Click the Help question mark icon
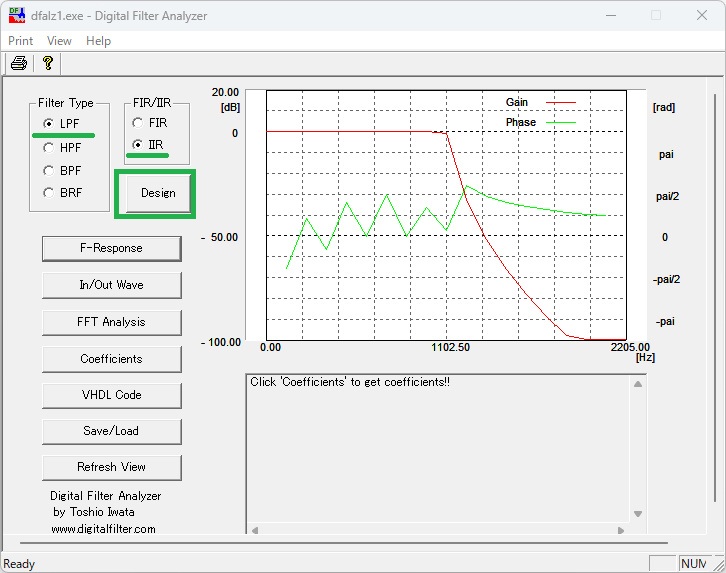Screen dimensions: 726x573 47,64
